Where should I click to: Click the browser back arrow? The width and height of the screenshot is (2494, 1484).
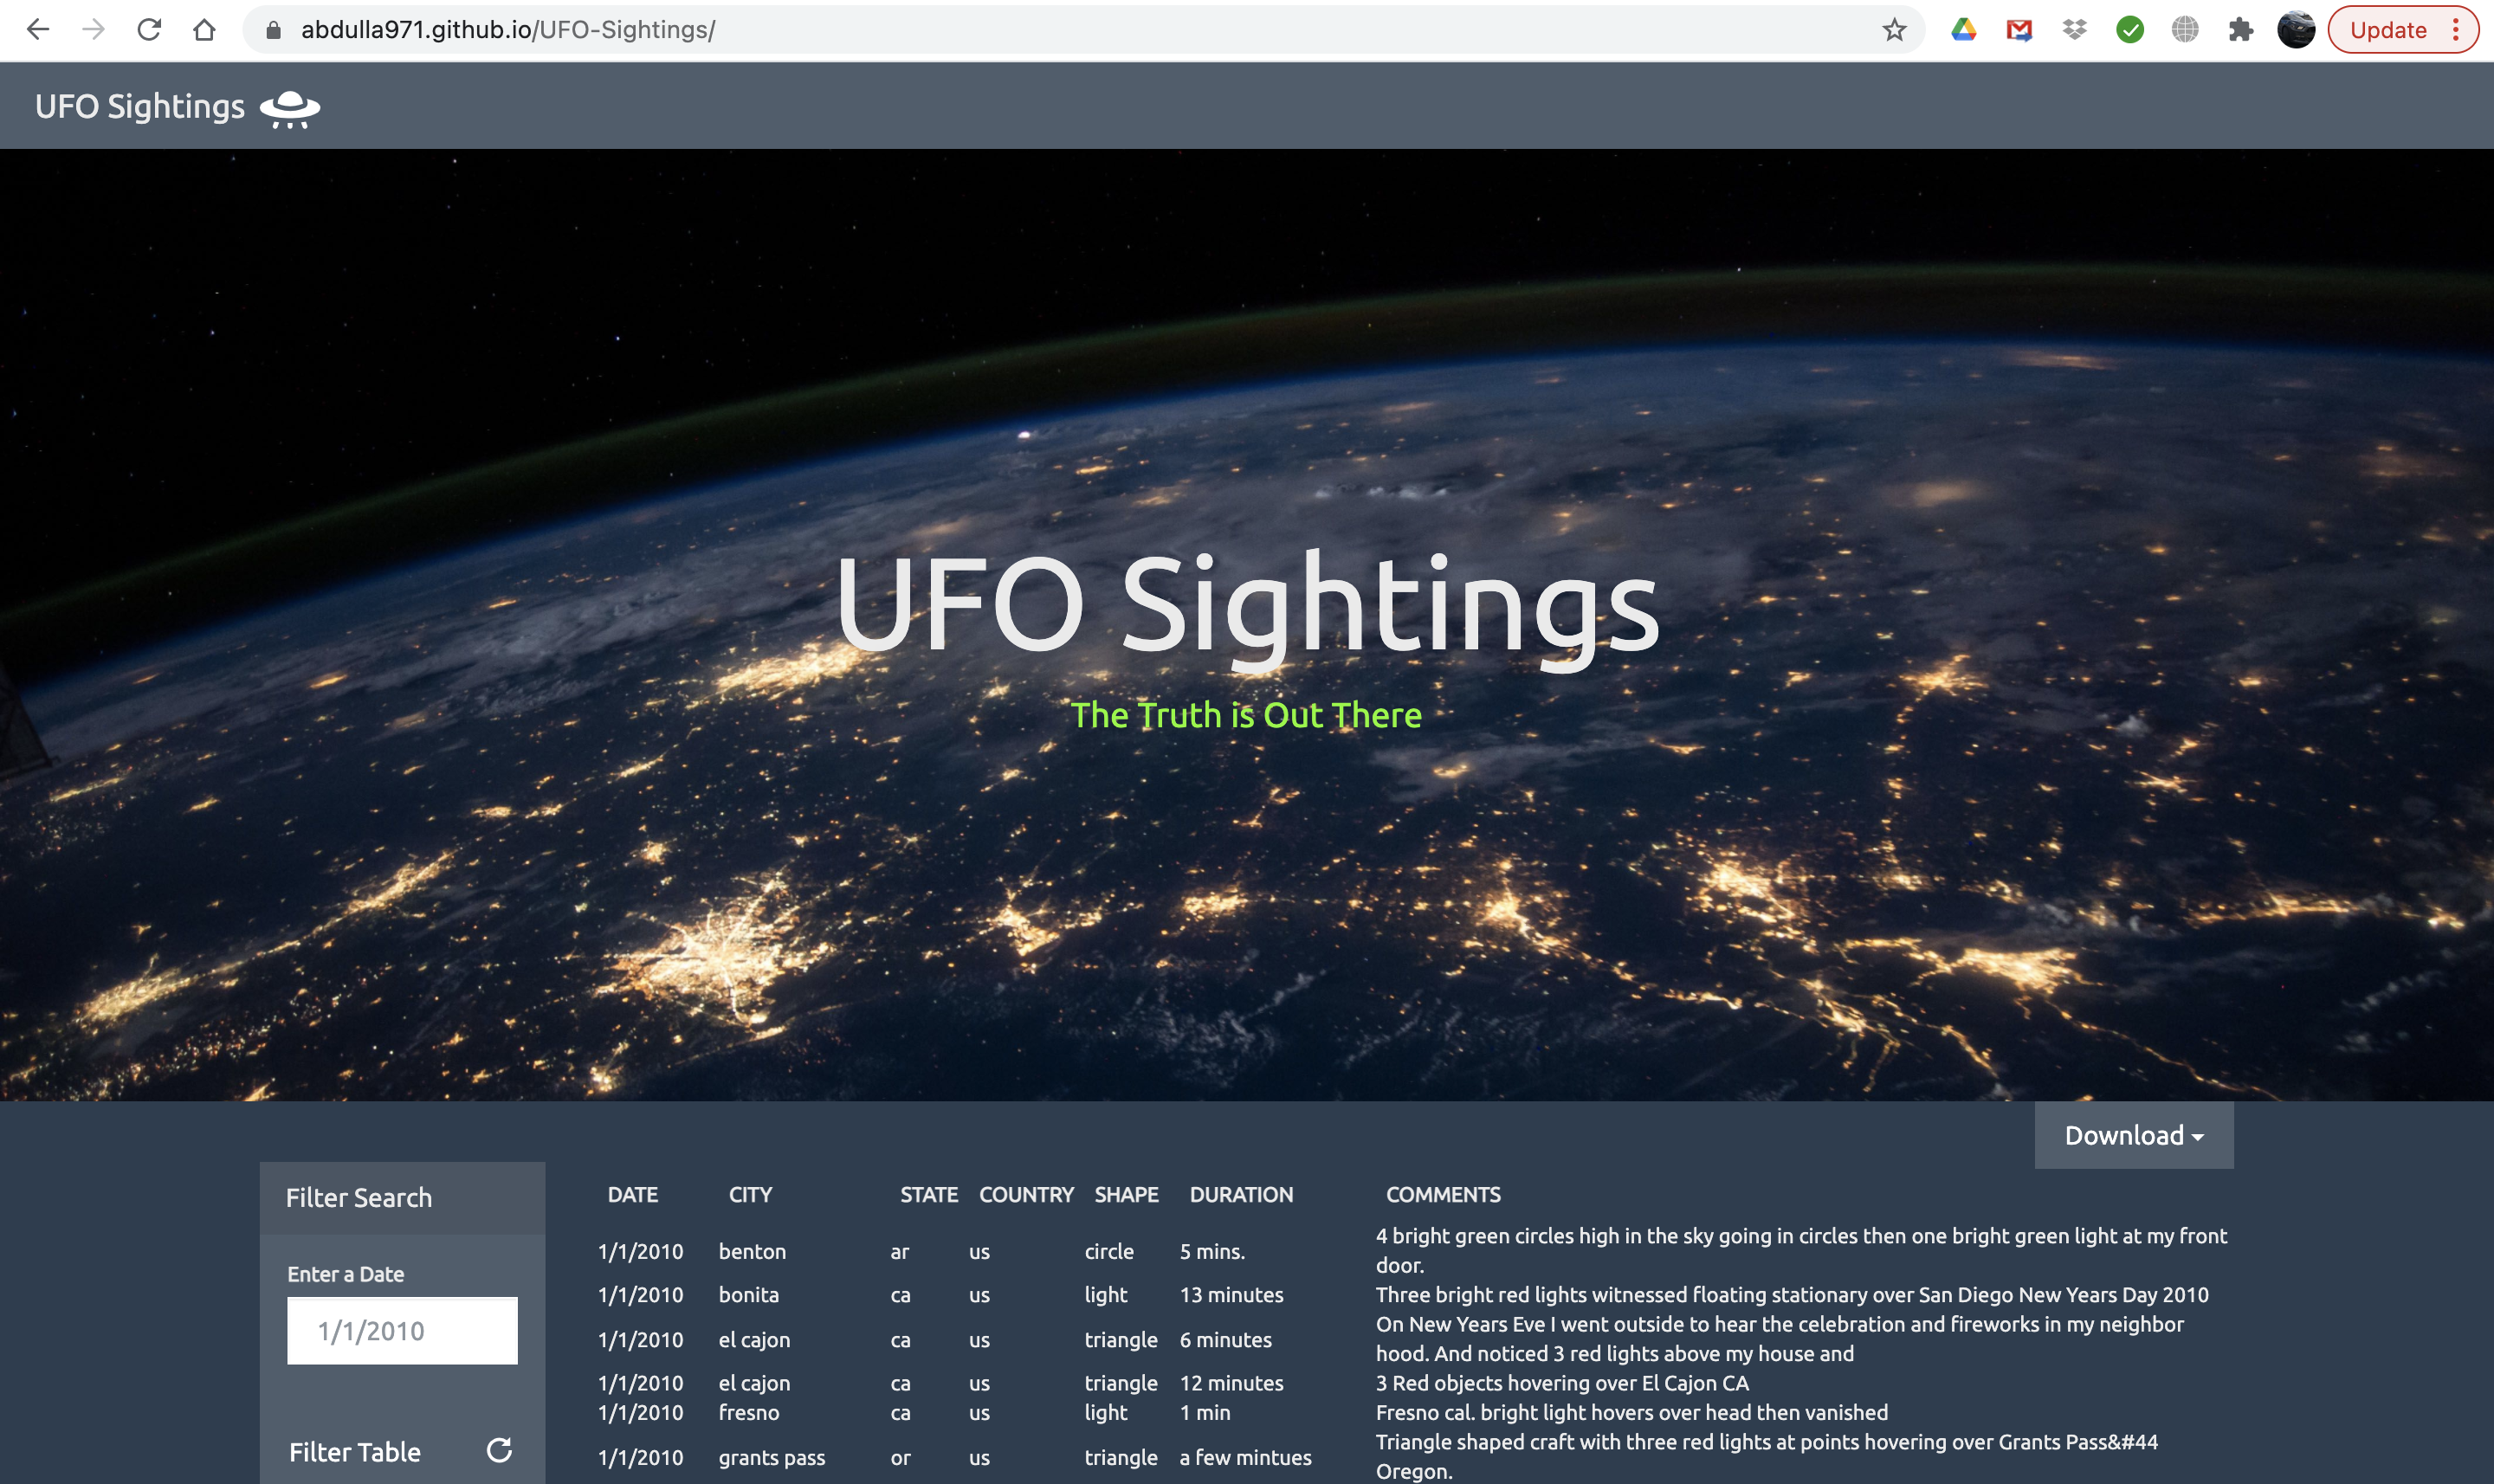pos(38,30)
